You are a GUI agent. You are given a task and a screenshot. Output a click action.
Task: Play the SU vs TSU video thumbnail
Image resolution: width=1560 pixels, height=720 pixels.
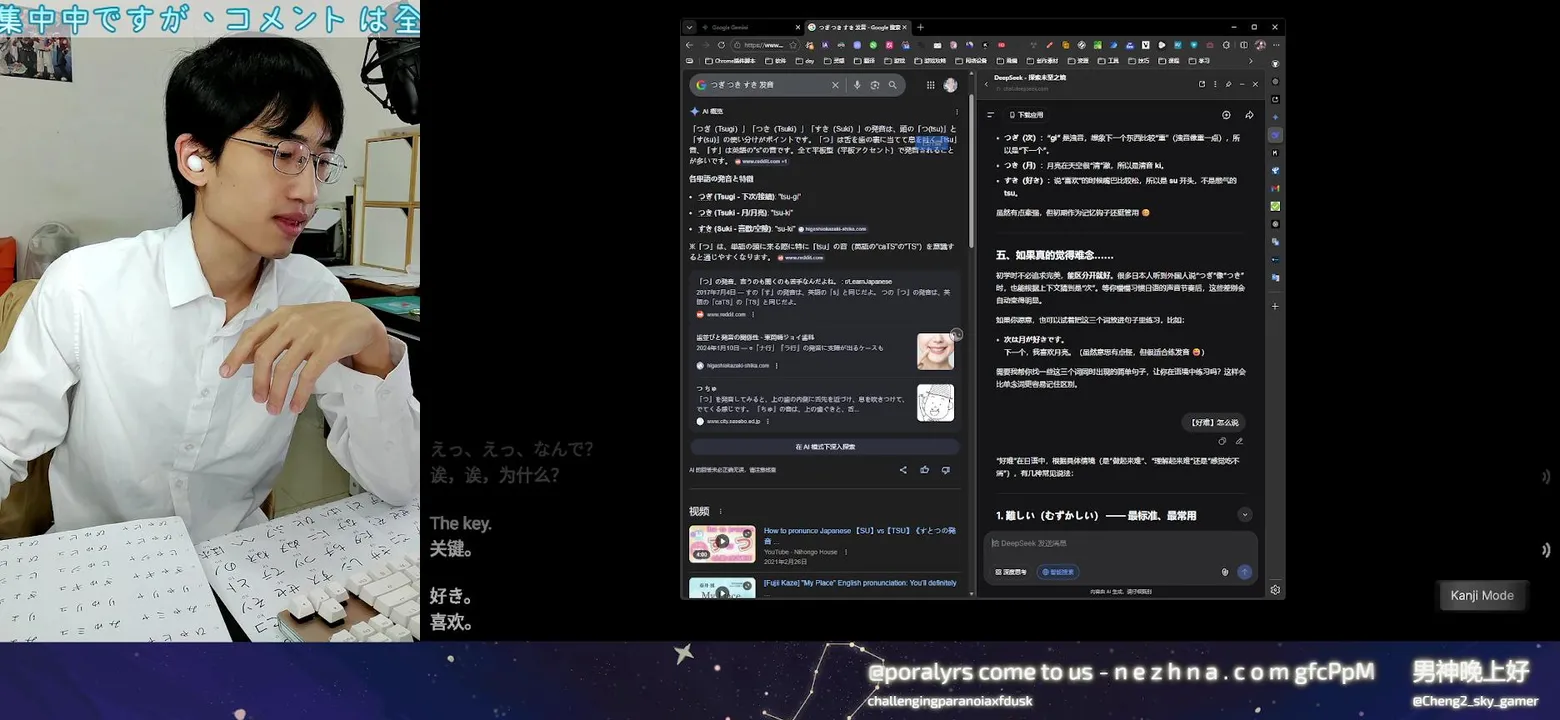(x=722, y=544)
